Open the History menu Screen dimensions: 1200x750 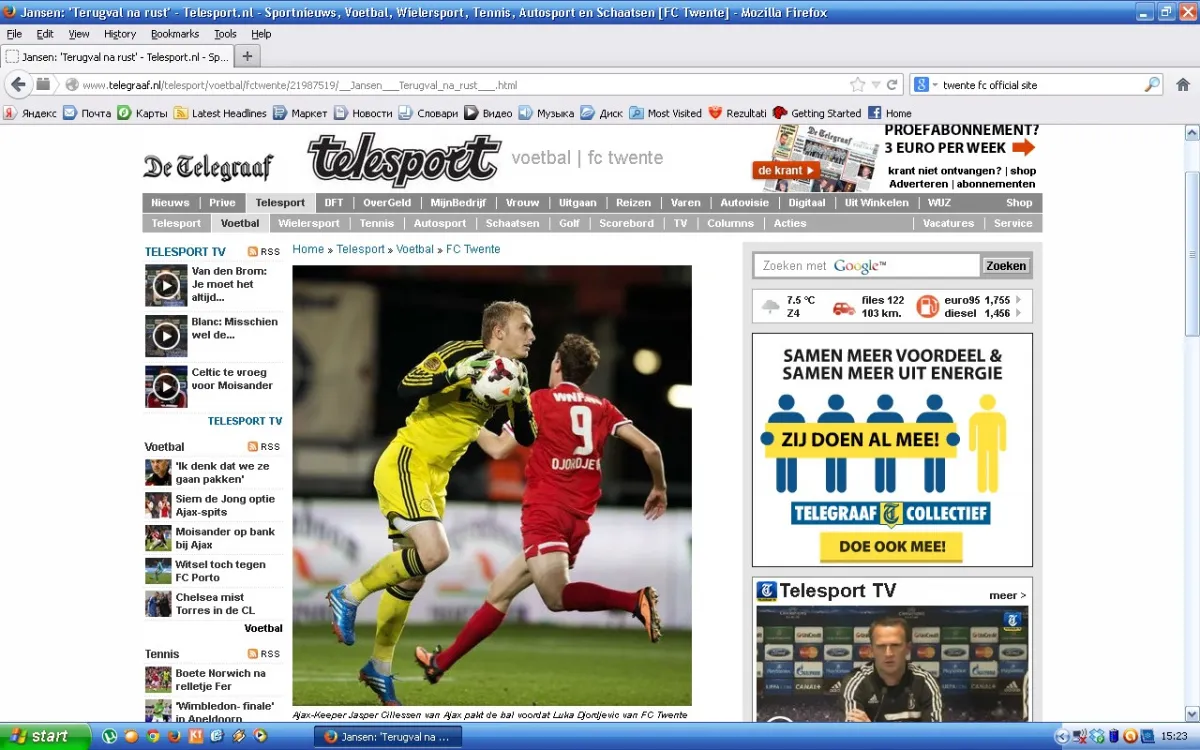click(120, 34)
